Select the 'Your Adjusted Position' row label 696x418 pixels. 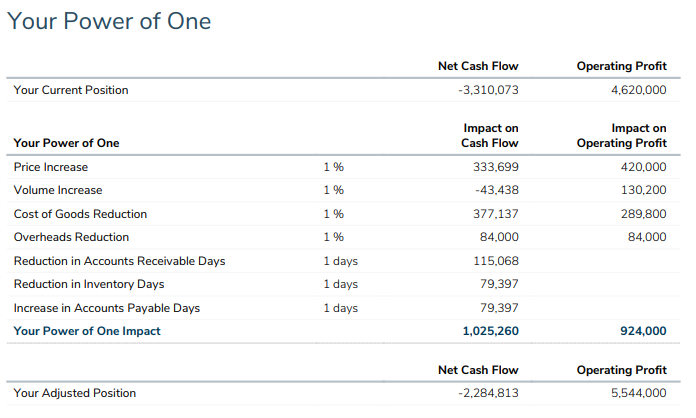pos(75,394)
